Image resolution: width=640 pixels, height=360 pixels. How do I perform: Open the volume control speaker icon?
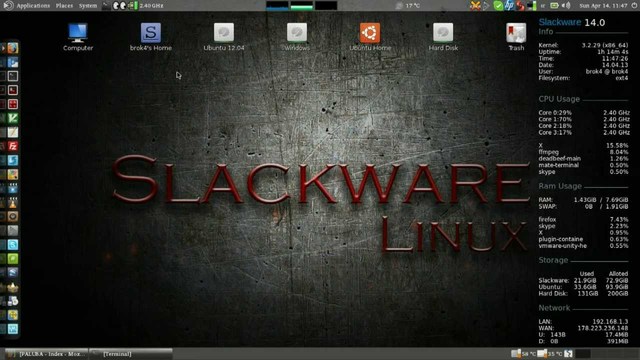tap(566, 6)
